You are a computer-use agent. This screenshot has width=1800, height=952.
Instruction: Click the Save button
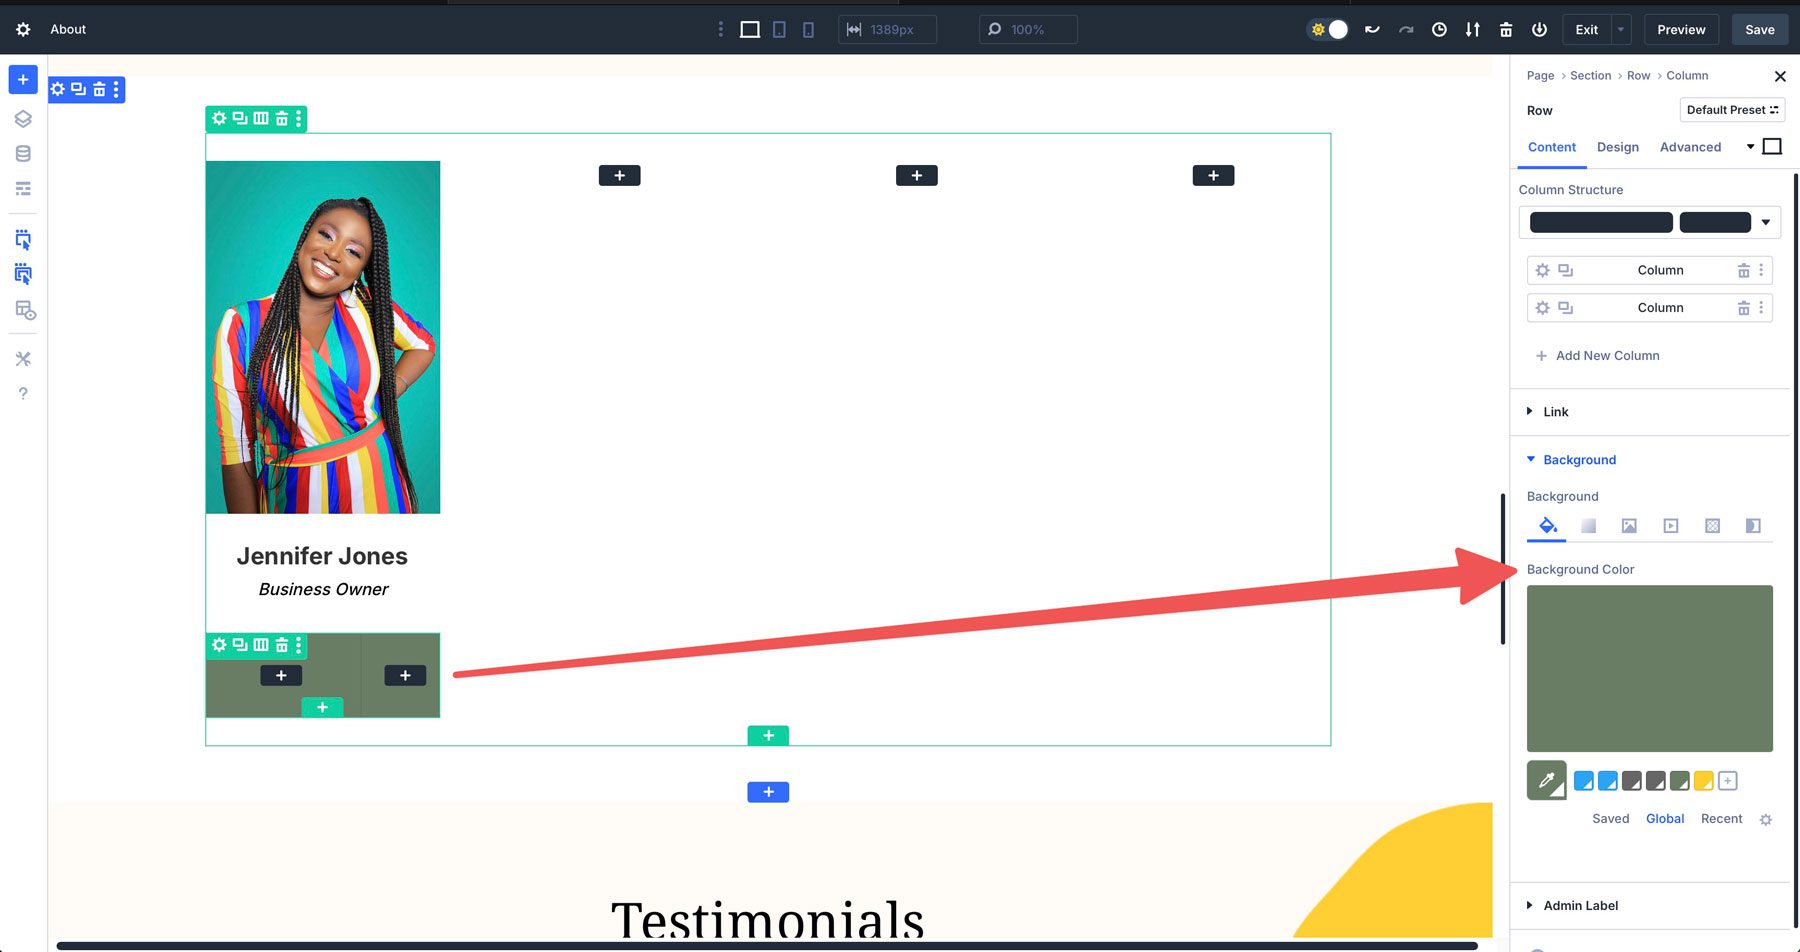[1760, 29]
